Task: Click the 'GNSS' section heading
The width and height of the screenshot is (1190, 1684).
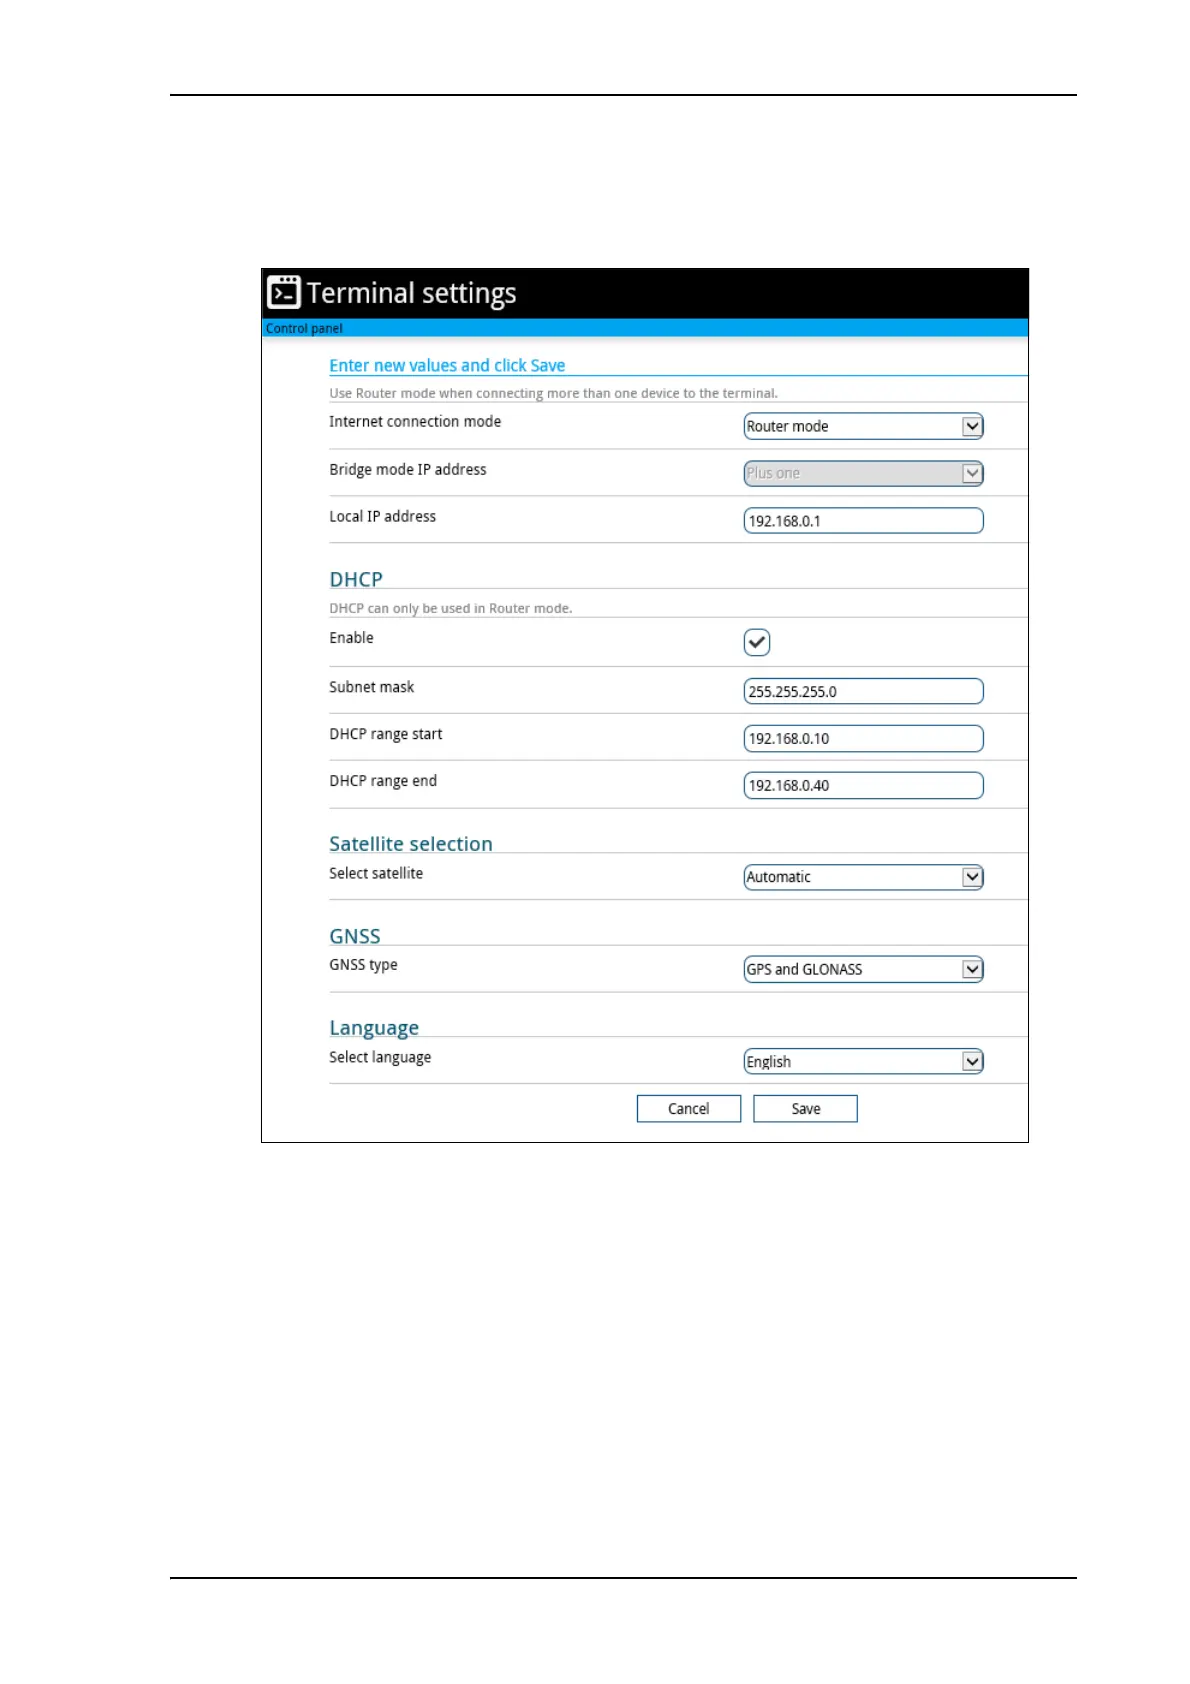Action: (355, 936)
